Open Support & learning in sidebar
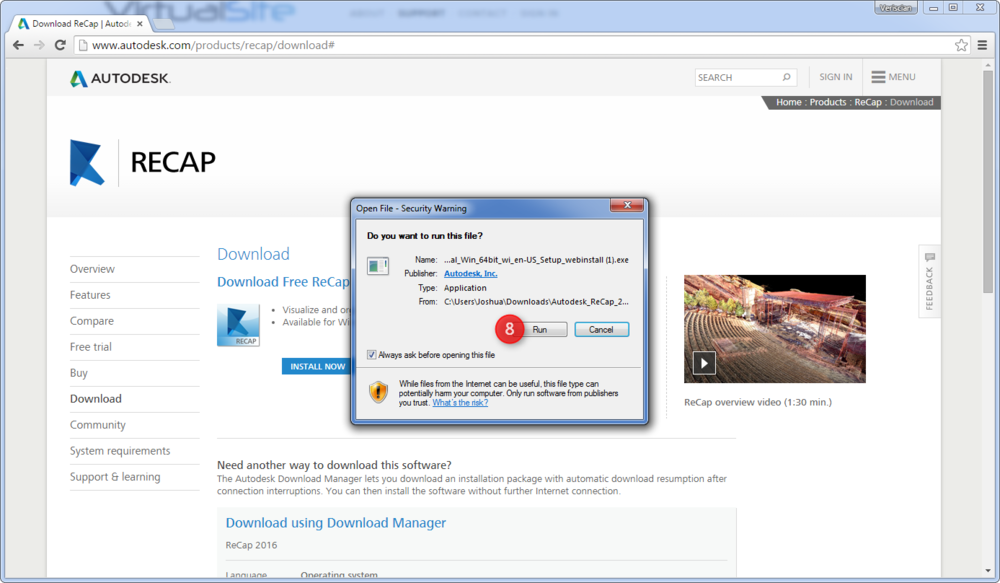The height and width of the screenshot is (583, 1000). pyautogui.click(x=115, y=476)
